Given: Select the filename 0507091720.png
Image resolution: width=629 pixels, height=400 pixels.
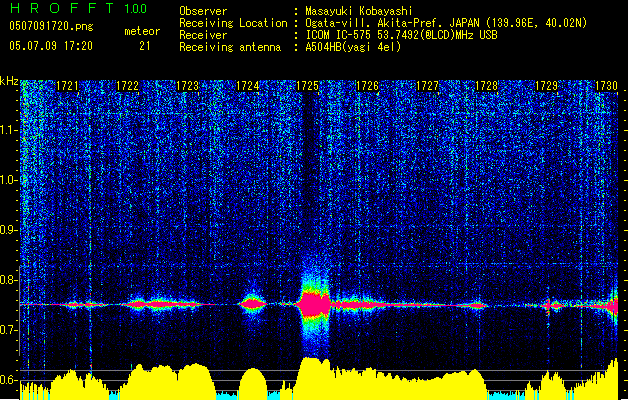Looking at the screenshot, I should (51, 26).
